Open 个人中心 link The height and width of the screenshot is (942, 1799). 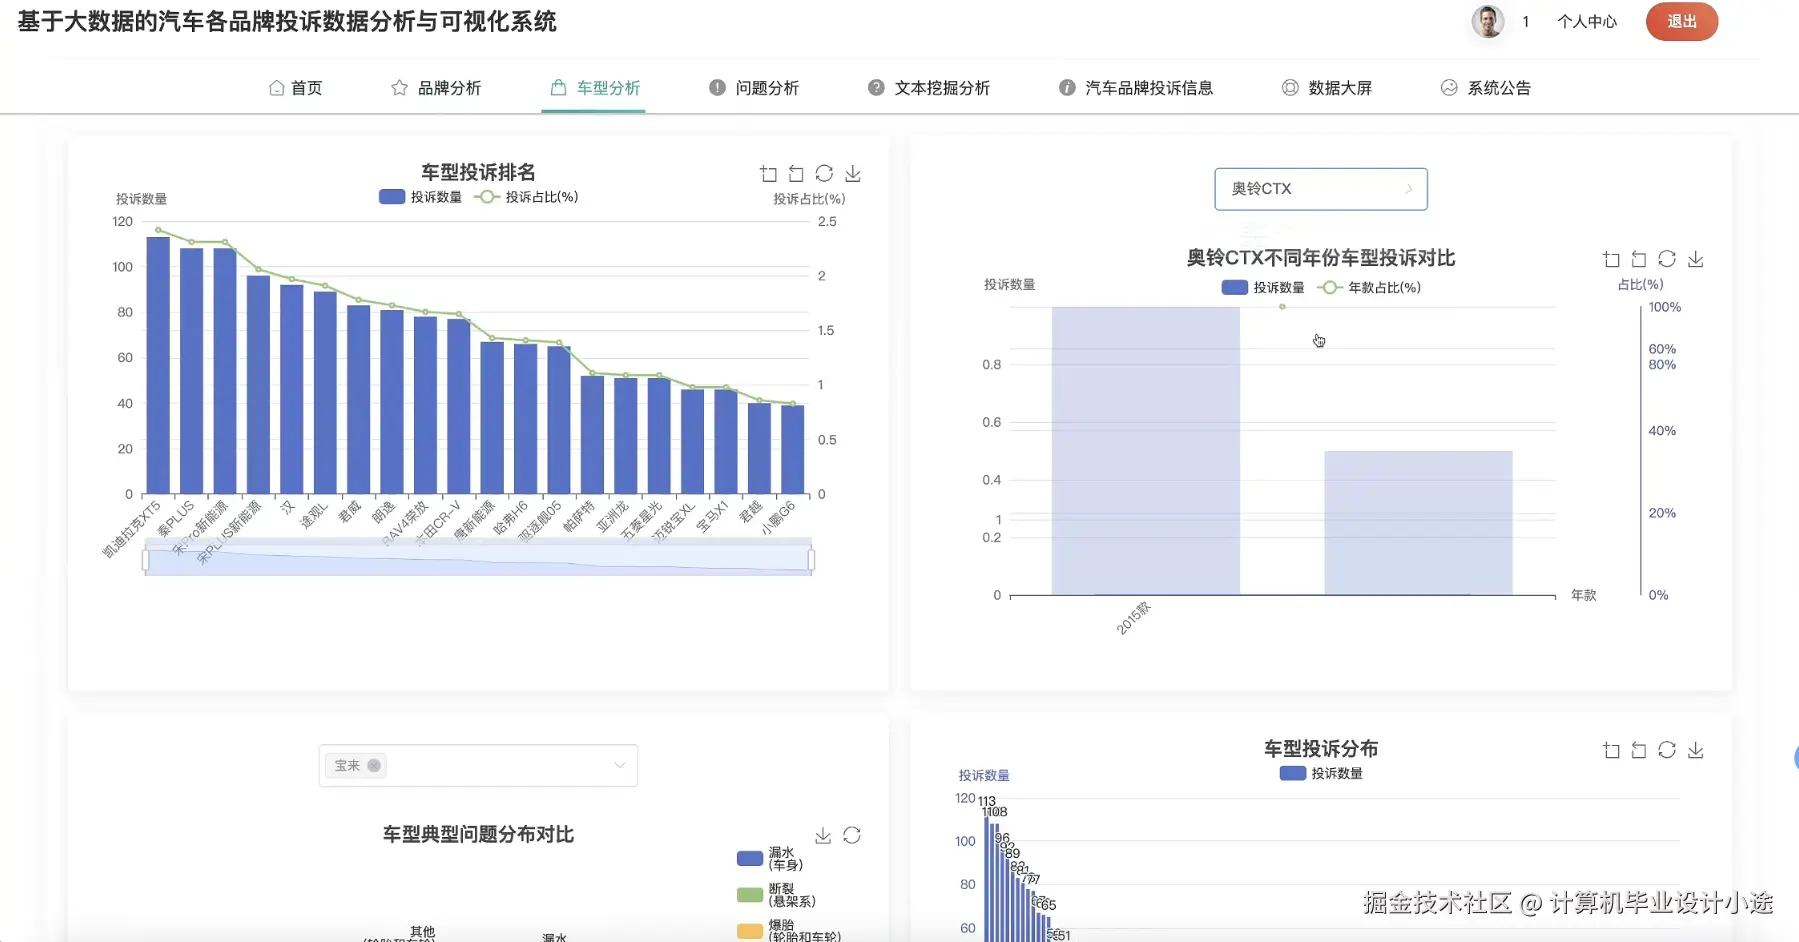click(x=1588, y=21)
